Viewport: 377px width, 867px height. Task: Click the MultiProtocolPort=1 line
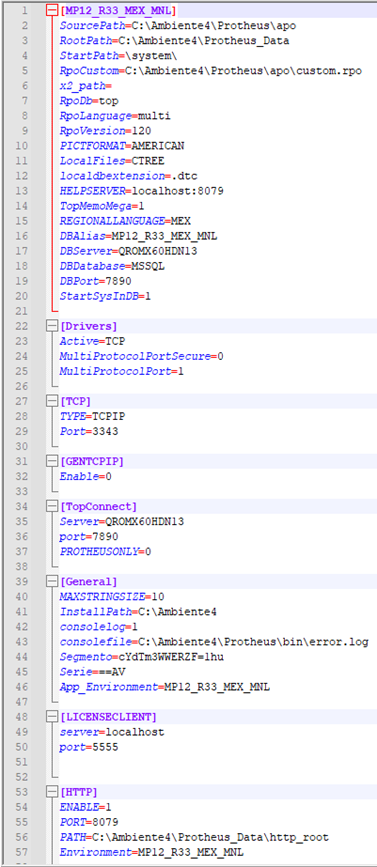pyautogui.click(x=122, y=371)
